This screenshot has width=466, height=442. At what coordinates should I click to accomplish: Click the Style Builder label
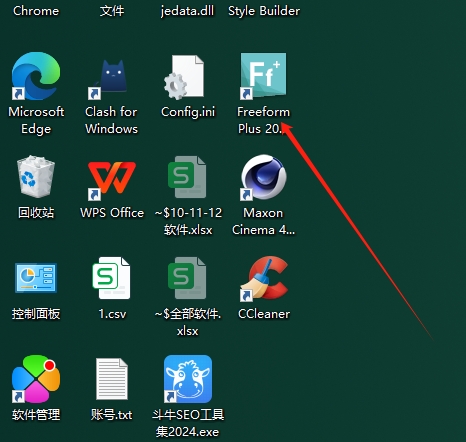(264, 11)
